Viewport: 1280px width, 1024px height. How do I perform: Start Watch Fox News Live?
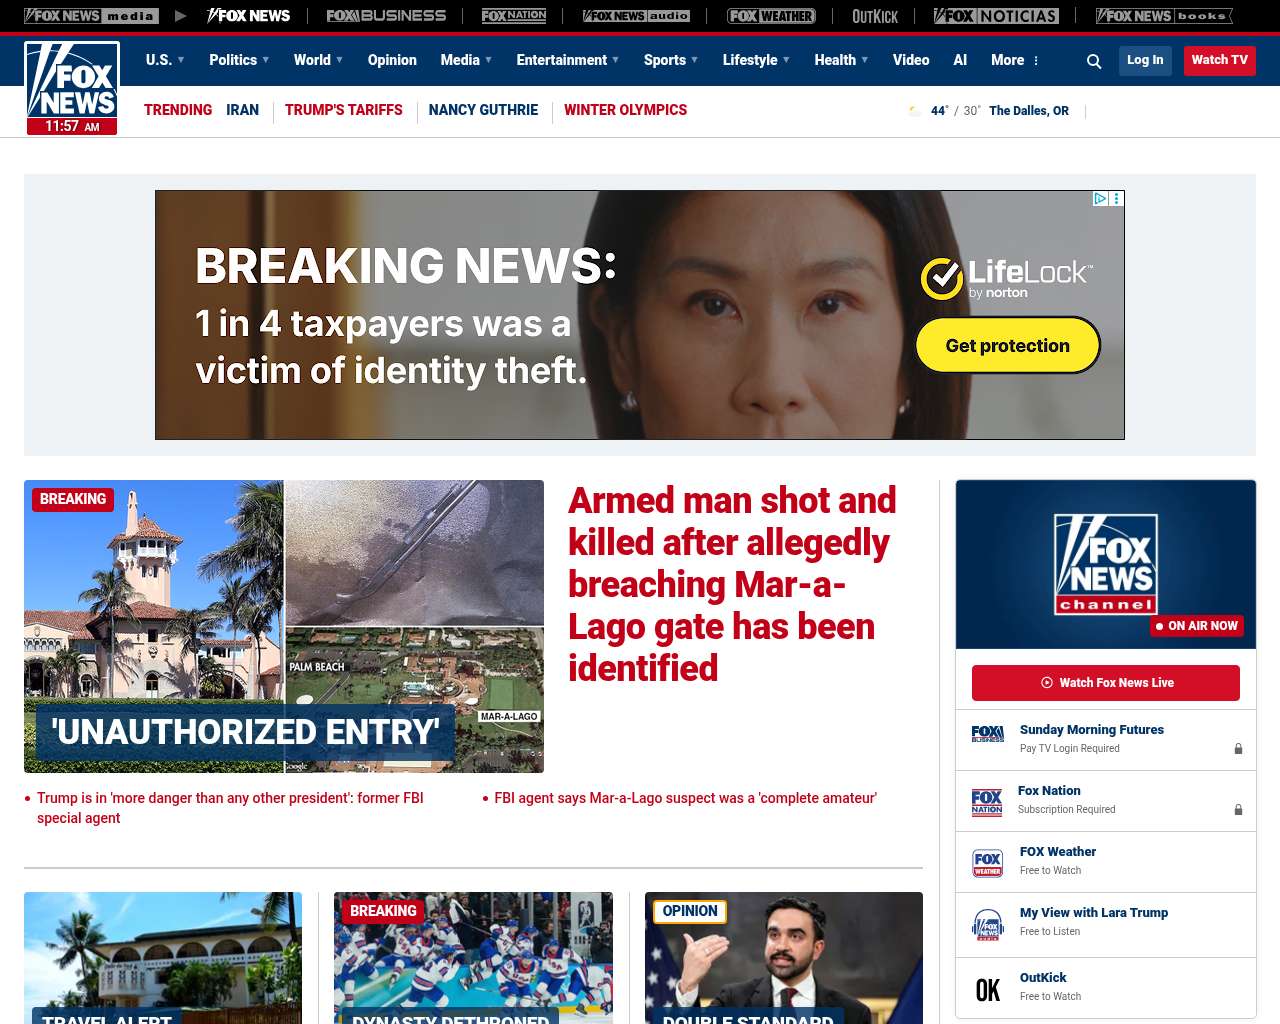tap(1105, 683)
